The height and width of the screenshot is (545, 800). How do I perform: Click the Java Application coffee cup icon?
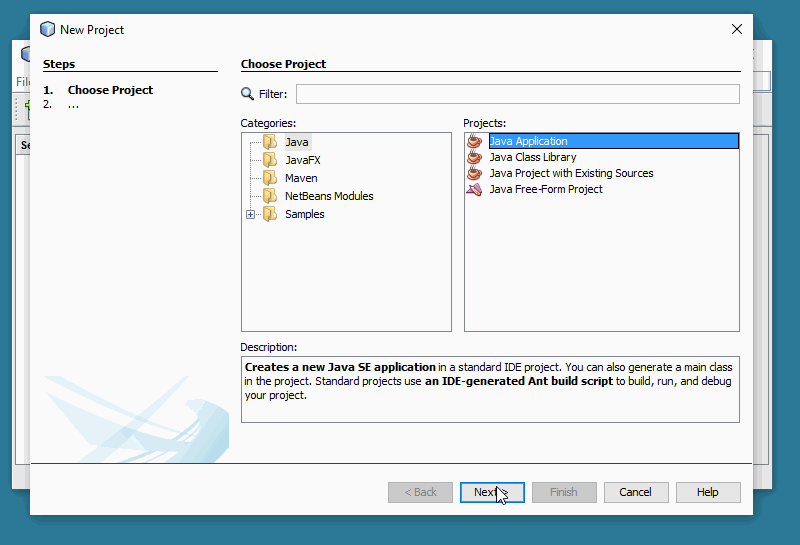(x=475, y=141)
